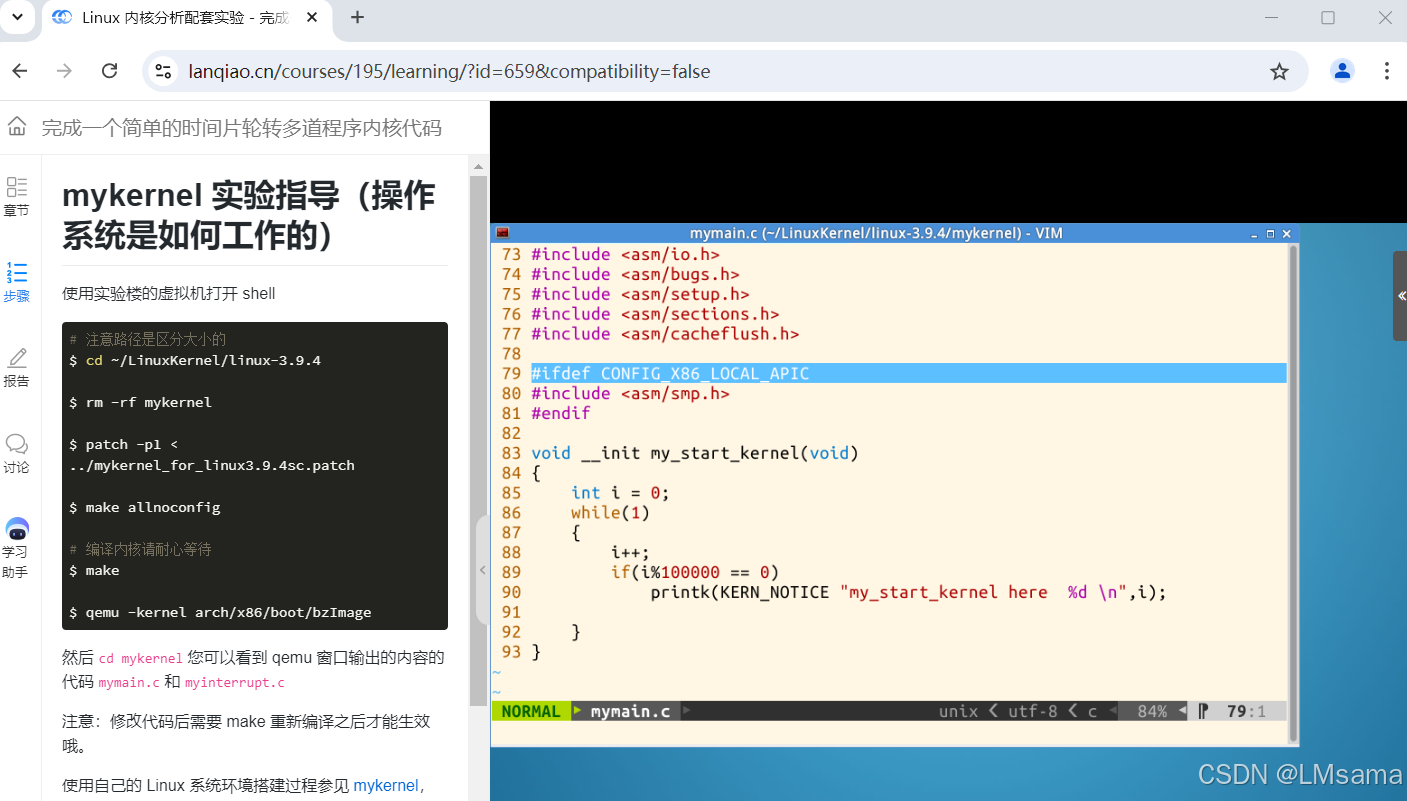Open the site information icon in the address bar
This screenshot has width=1407, height=801.
[x=163, y=71]
